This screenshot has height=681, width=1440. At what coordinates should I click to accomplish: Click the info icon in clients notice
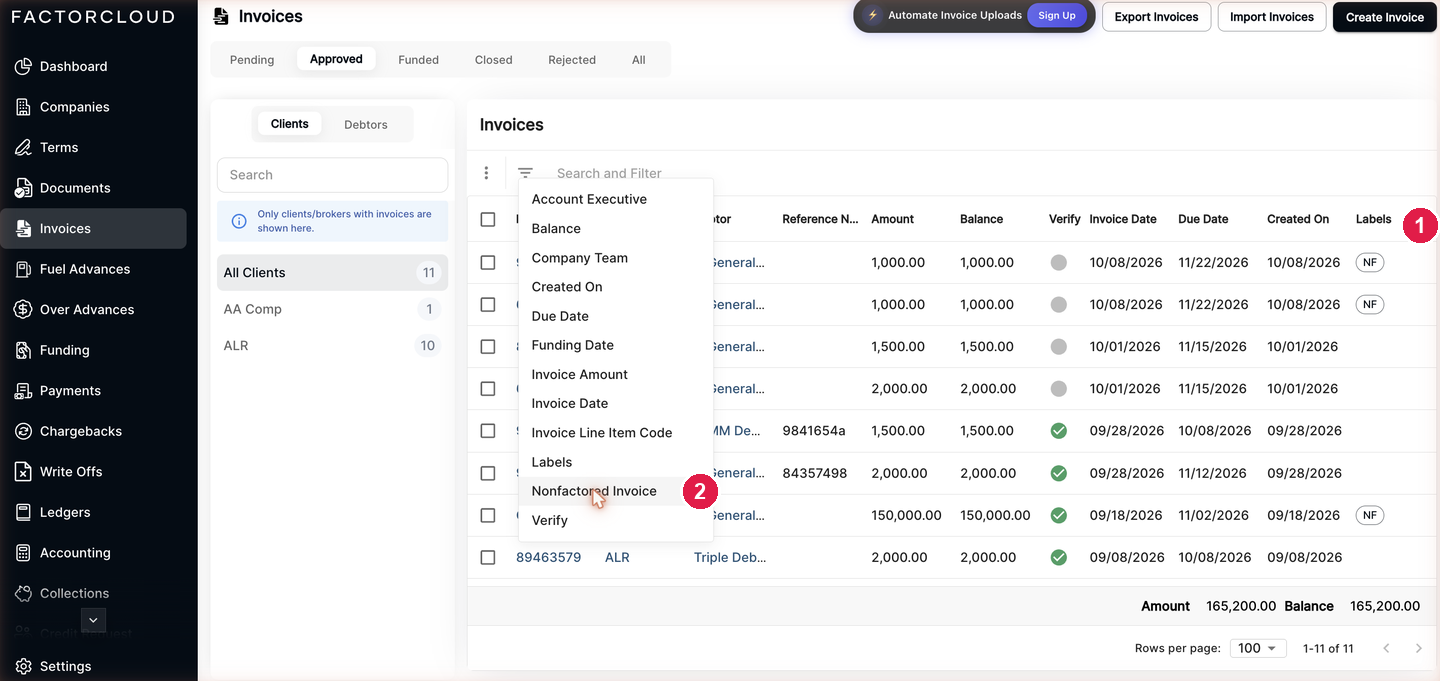point(239,221)
